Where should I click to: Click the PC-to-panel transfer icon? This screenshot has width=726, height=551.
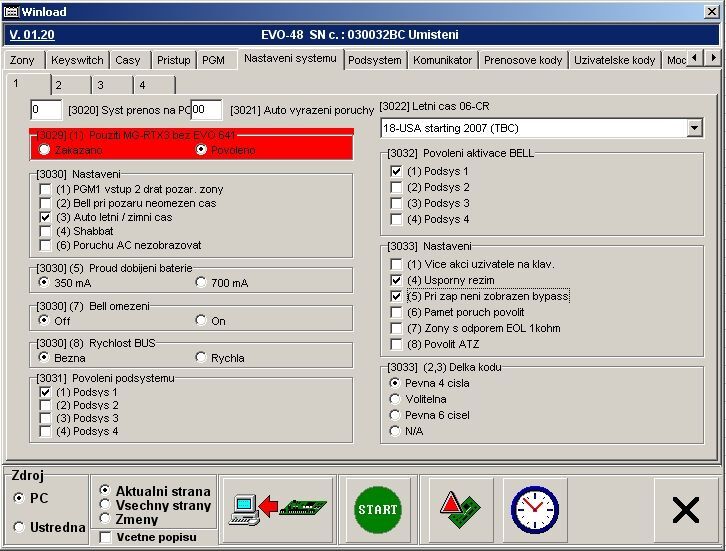(277, 509)
